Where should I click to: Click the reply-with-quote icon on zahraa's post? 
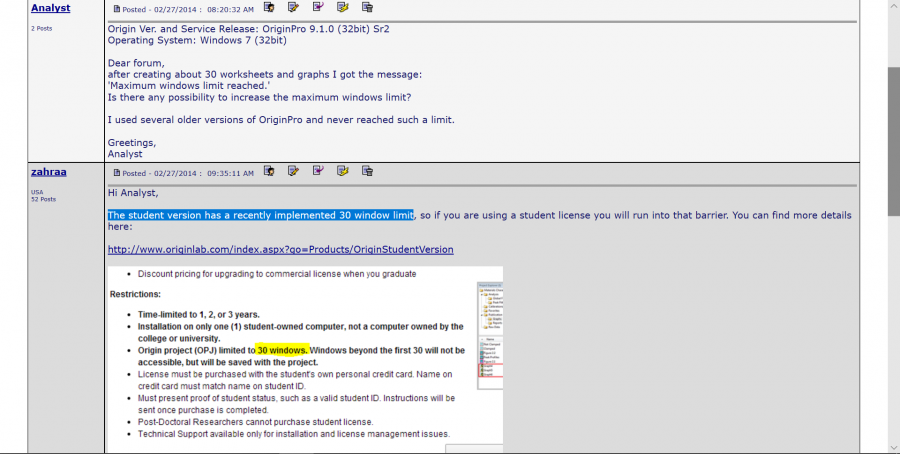(318, 170)
